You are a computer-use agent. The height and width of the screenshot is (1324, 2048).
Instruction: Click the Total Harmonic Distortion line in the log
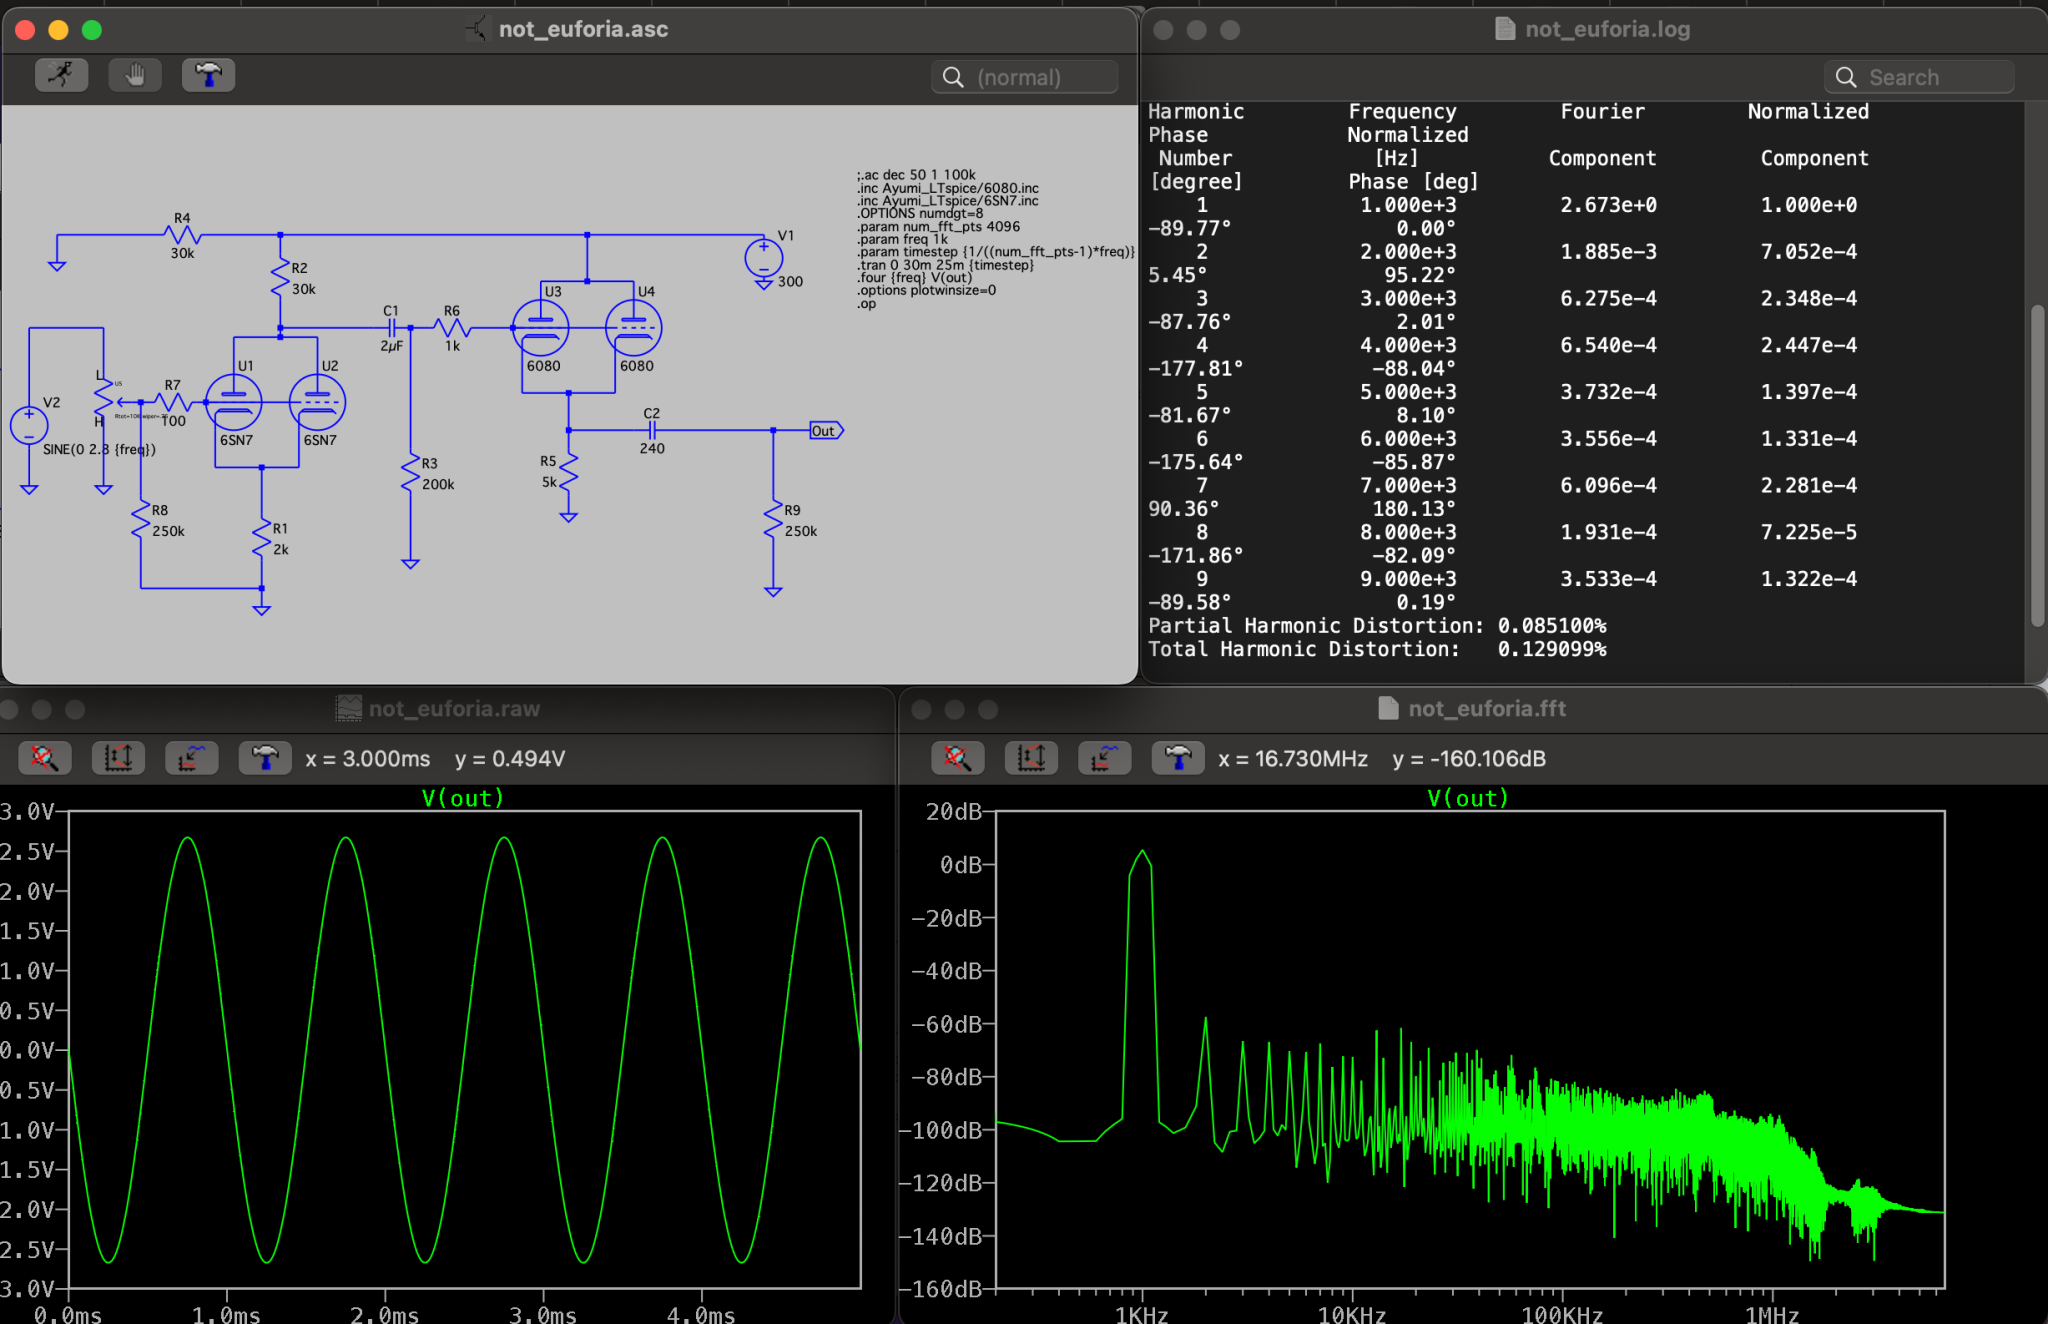point(1377,649)
